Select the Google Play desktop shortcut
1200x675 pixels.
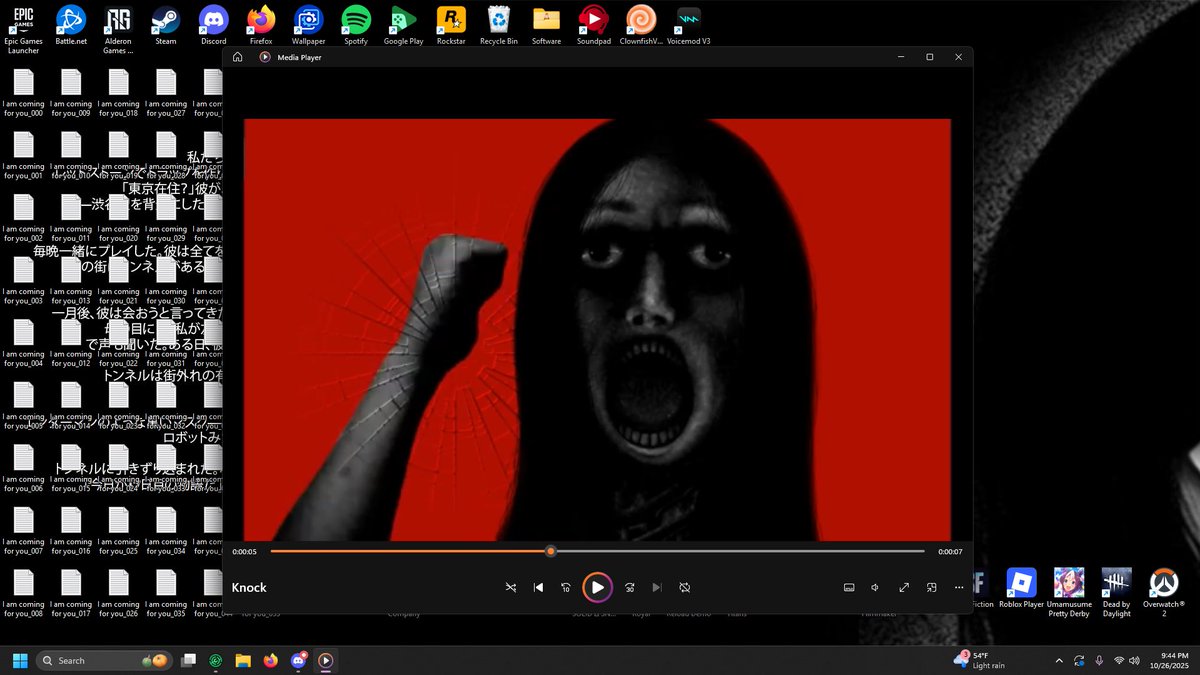[403, 26]
